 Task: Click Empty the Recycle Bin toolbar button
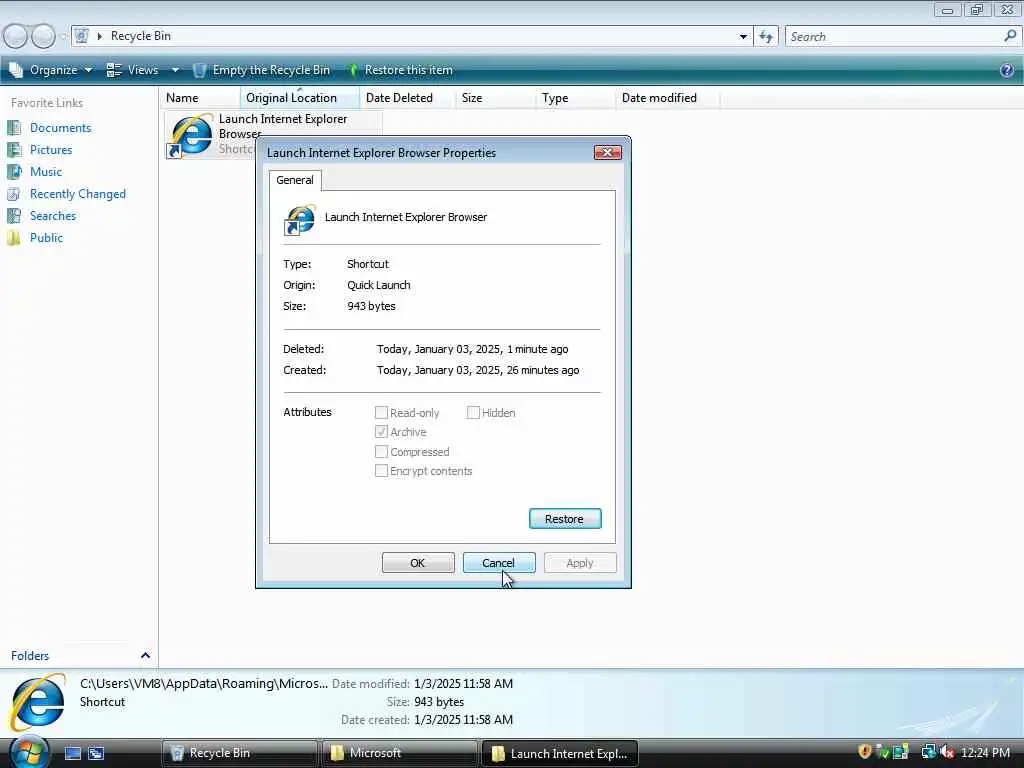[x=262, y=70]
